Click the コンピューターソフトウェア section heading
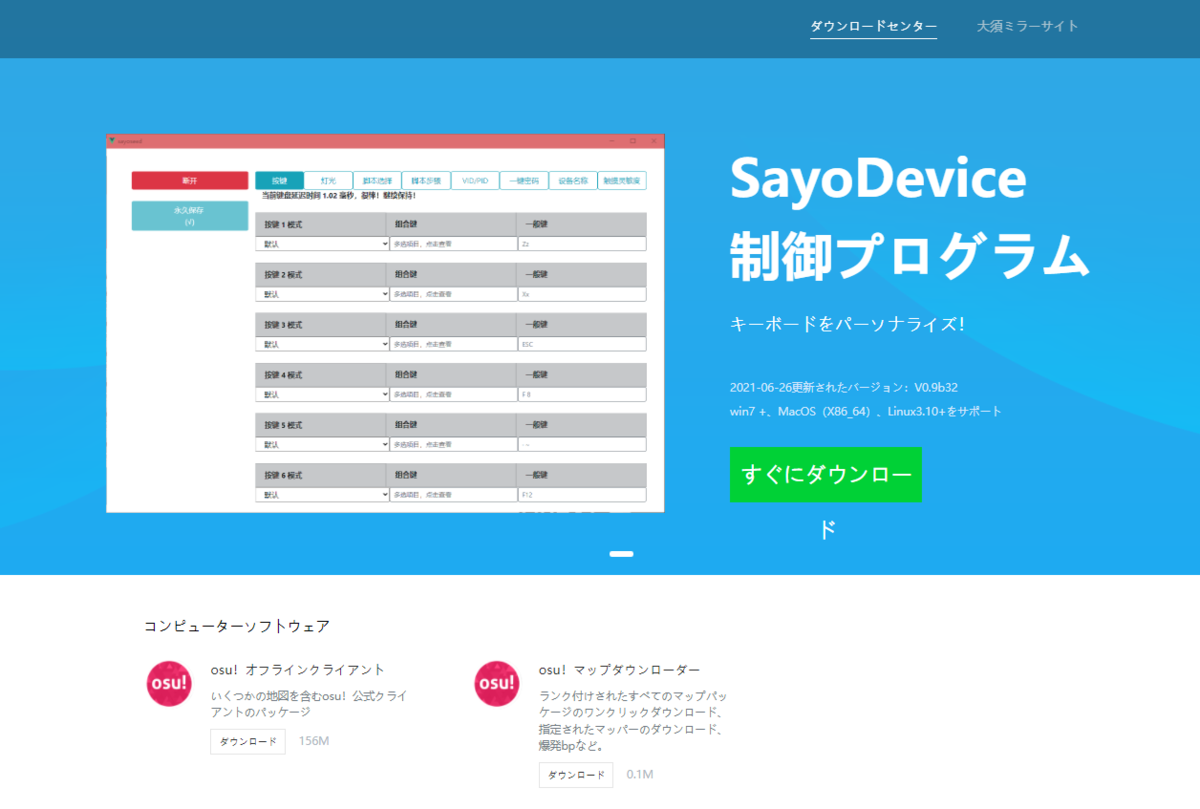 point(237,626)
